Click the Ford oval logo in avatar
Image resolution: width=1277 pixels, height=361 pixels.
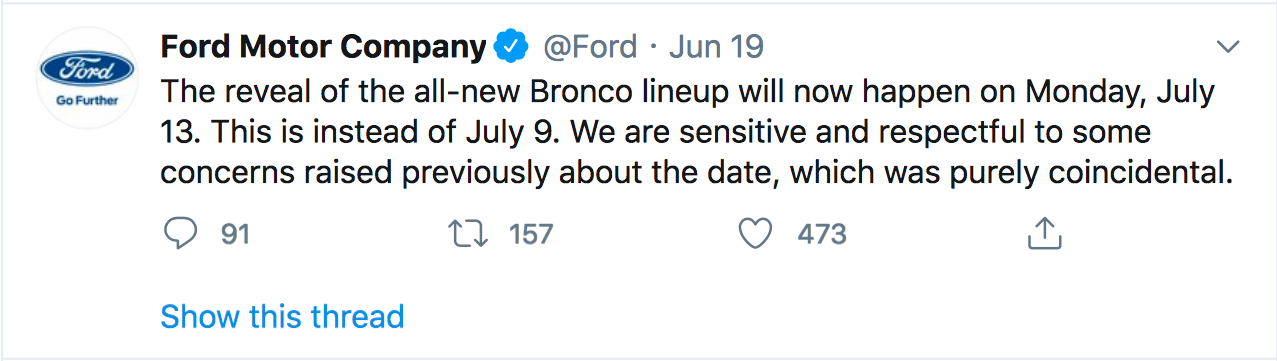86,68
